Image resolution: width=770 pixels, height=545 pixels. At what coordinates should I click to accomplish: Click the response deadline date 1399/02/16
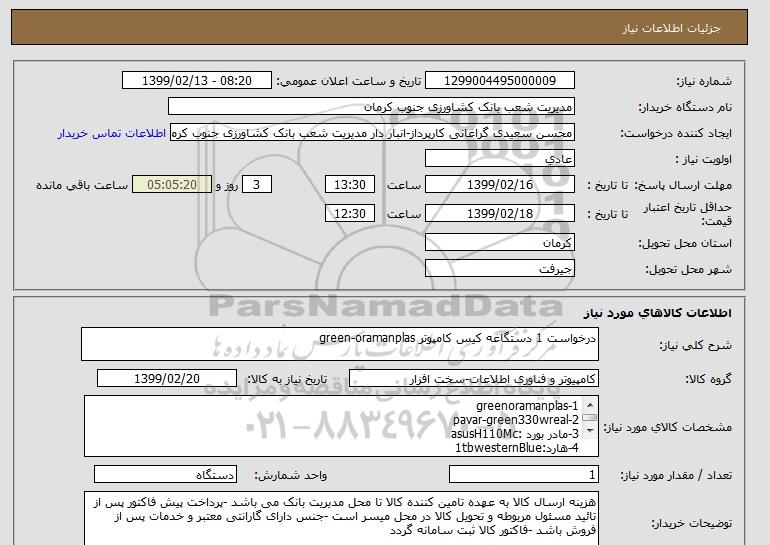[x=500, y=185]
